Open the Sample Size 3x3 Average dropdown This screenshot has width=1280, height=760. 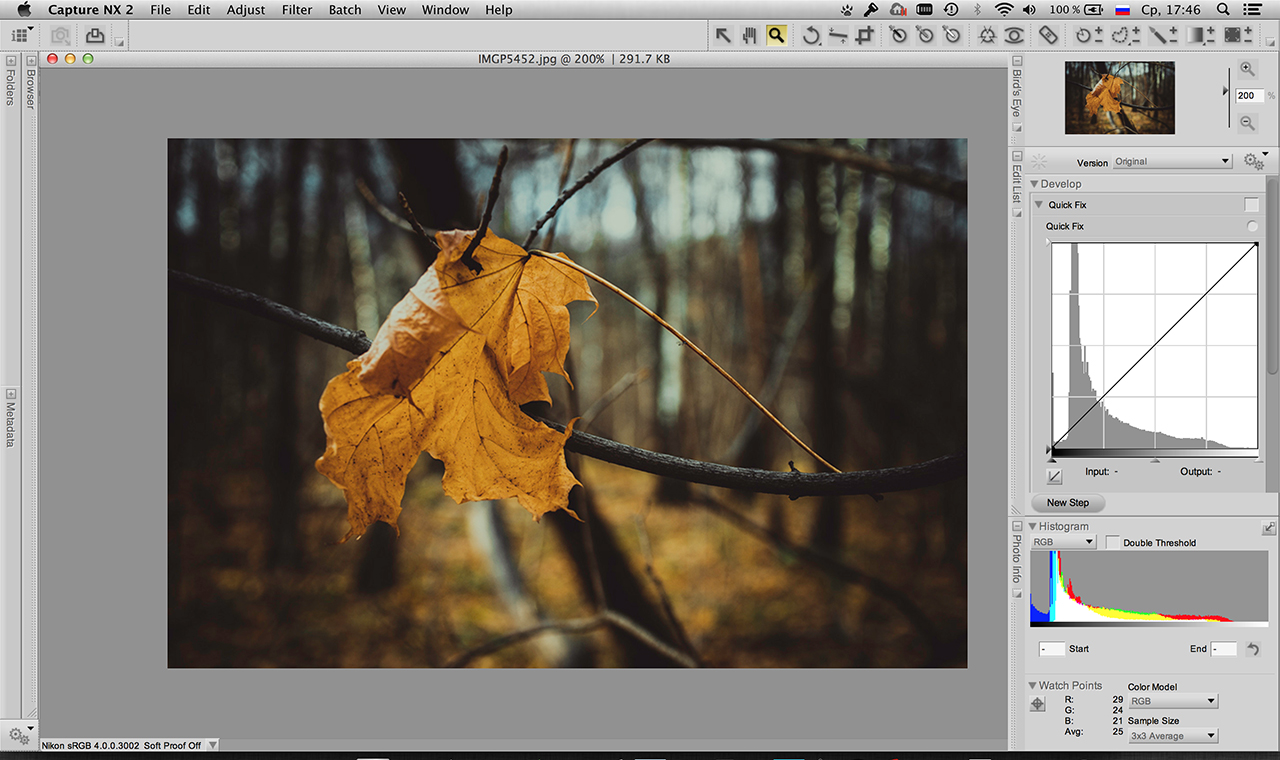click(1172, 736)
